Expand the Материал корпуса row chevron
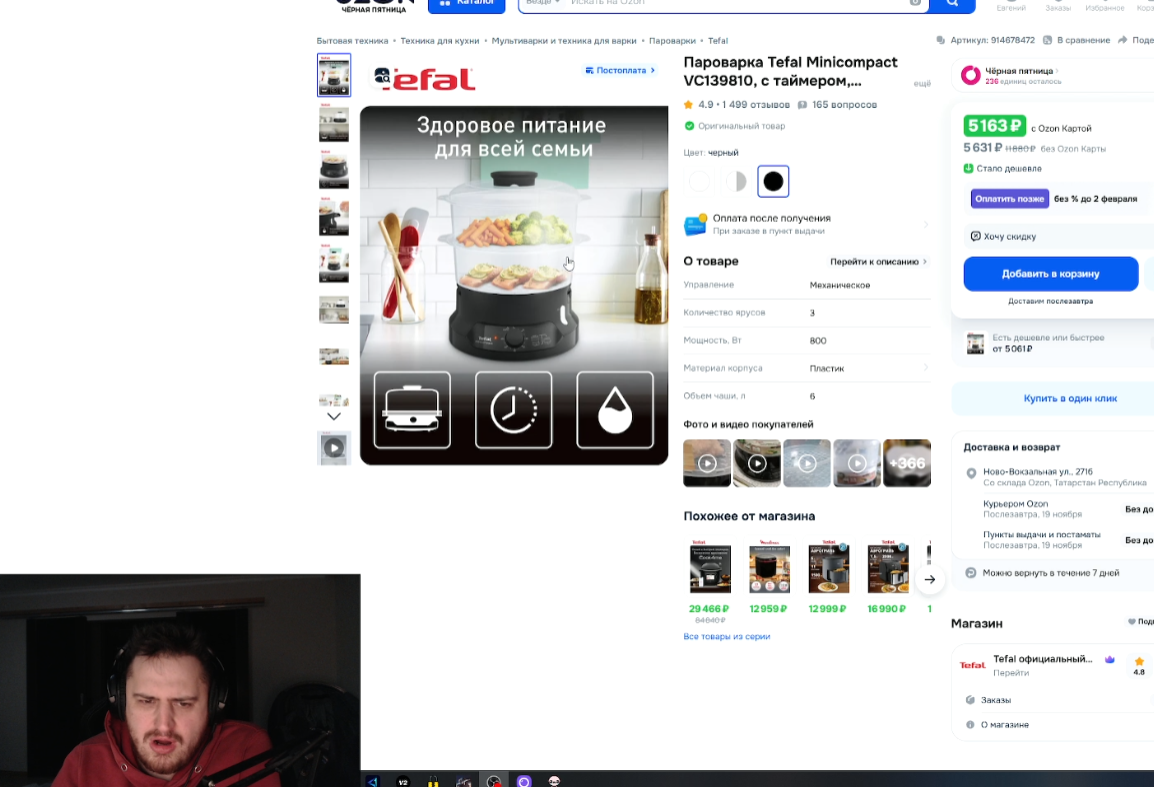The width and height of the screenshot is (1154, 787). (926, 367)
